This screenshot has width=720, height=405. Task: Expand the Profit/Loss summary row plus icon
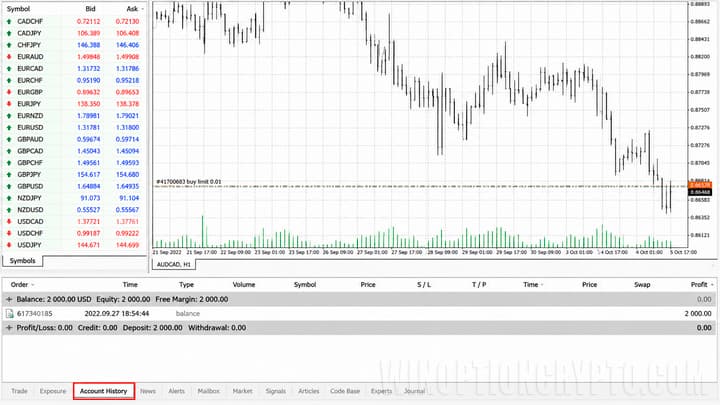(x=9, y=328)
